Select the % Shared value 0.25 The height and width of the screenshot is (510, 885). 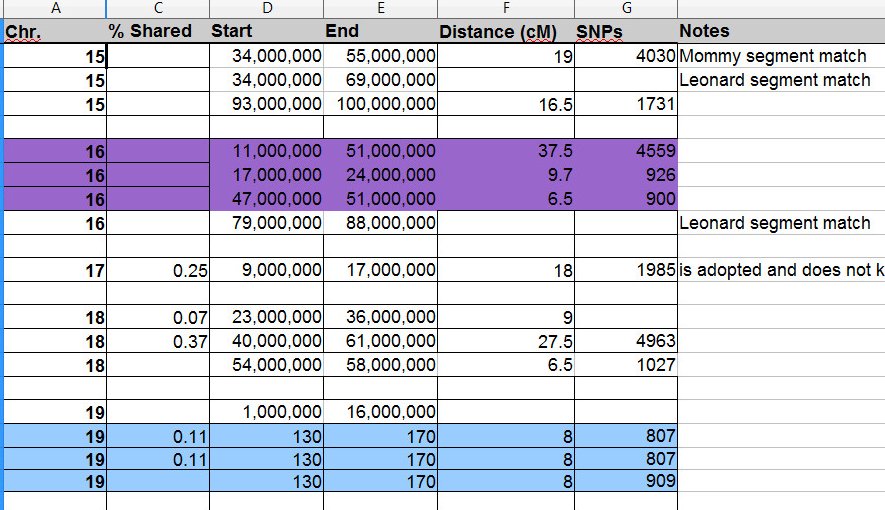[x=158, y=270]
